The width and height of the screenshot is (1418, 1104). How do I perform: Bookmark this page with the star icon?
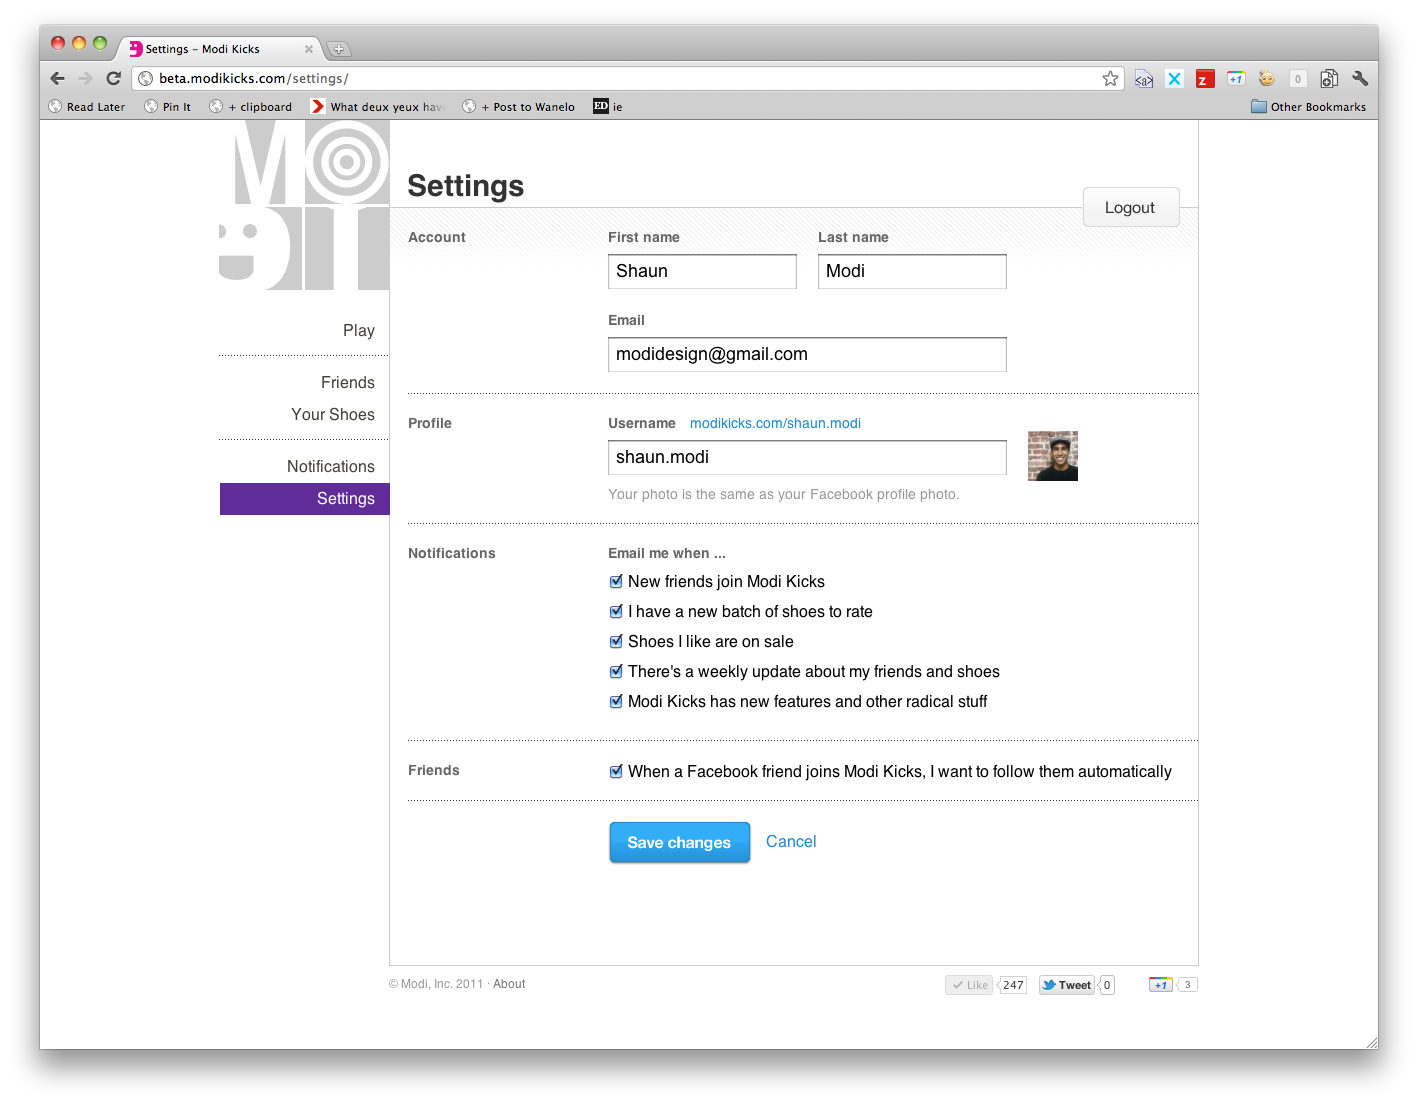pos(1110,78)
